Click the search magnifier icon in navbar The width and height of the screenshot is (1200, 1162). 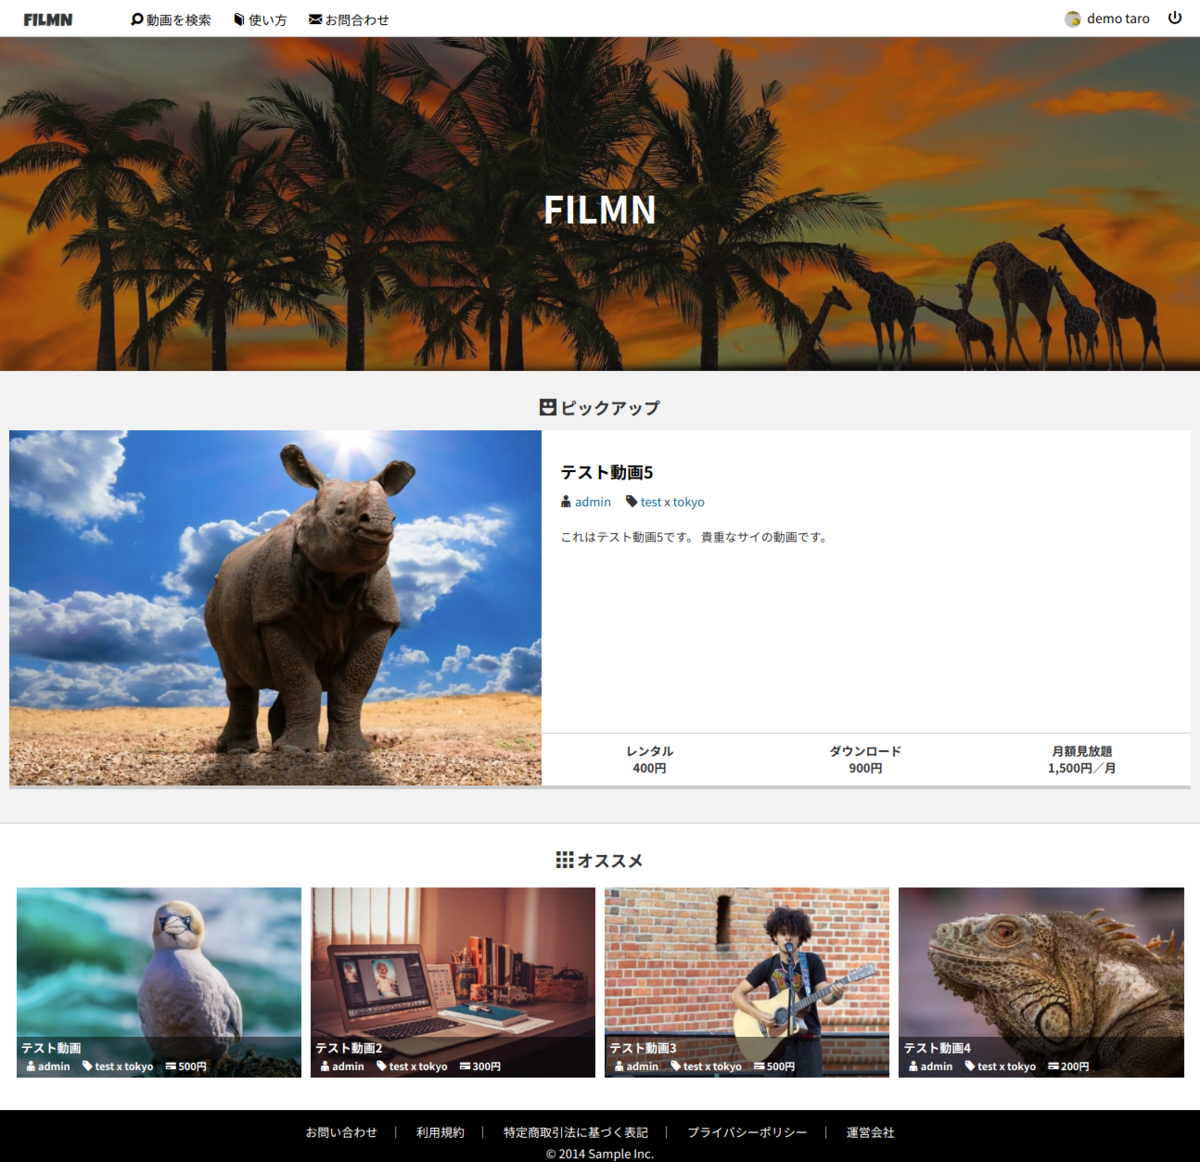pyautogui.click(x=137, y=19)
